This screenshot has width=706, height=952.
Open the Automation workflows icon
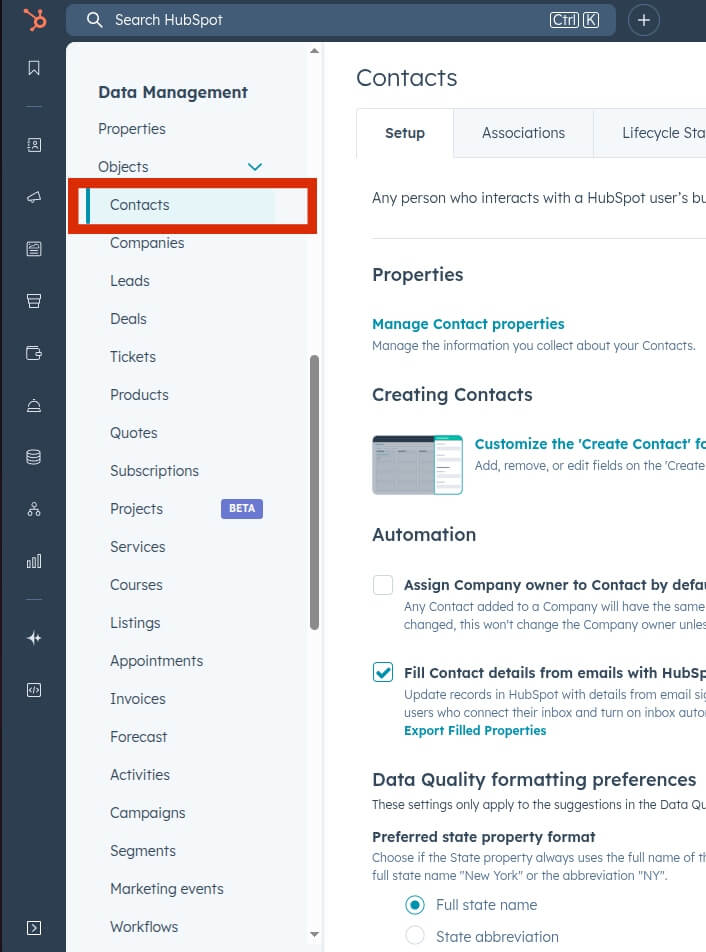[34, 509]
